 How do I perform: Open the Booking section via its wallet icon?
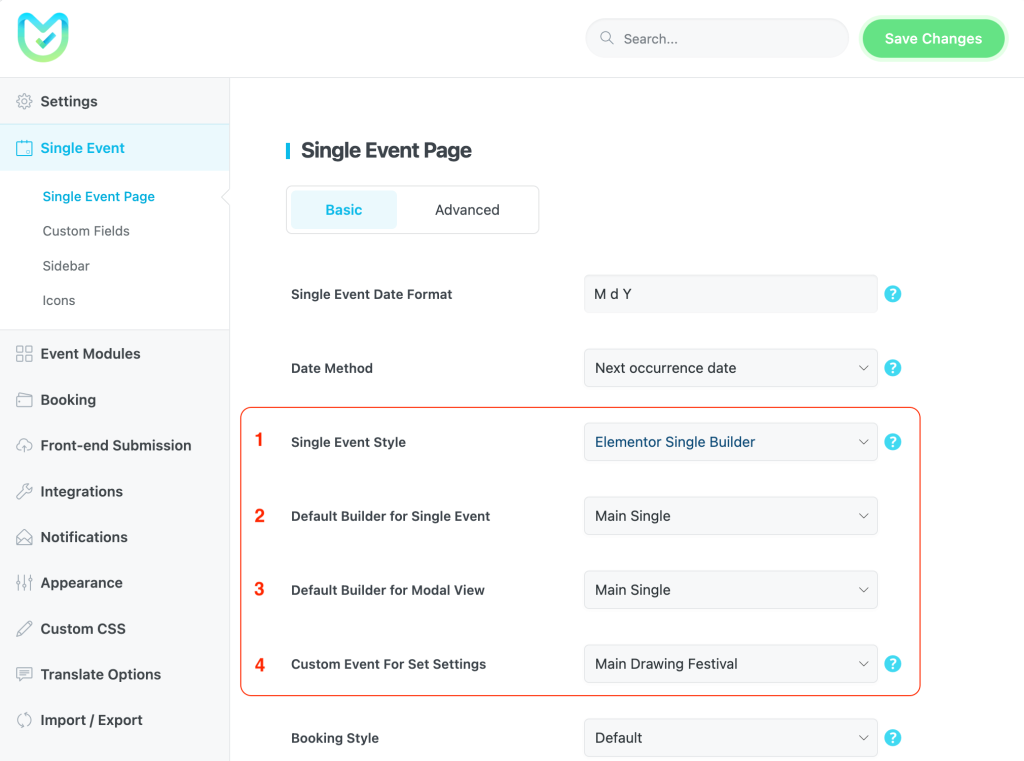(x=22, y=399)
